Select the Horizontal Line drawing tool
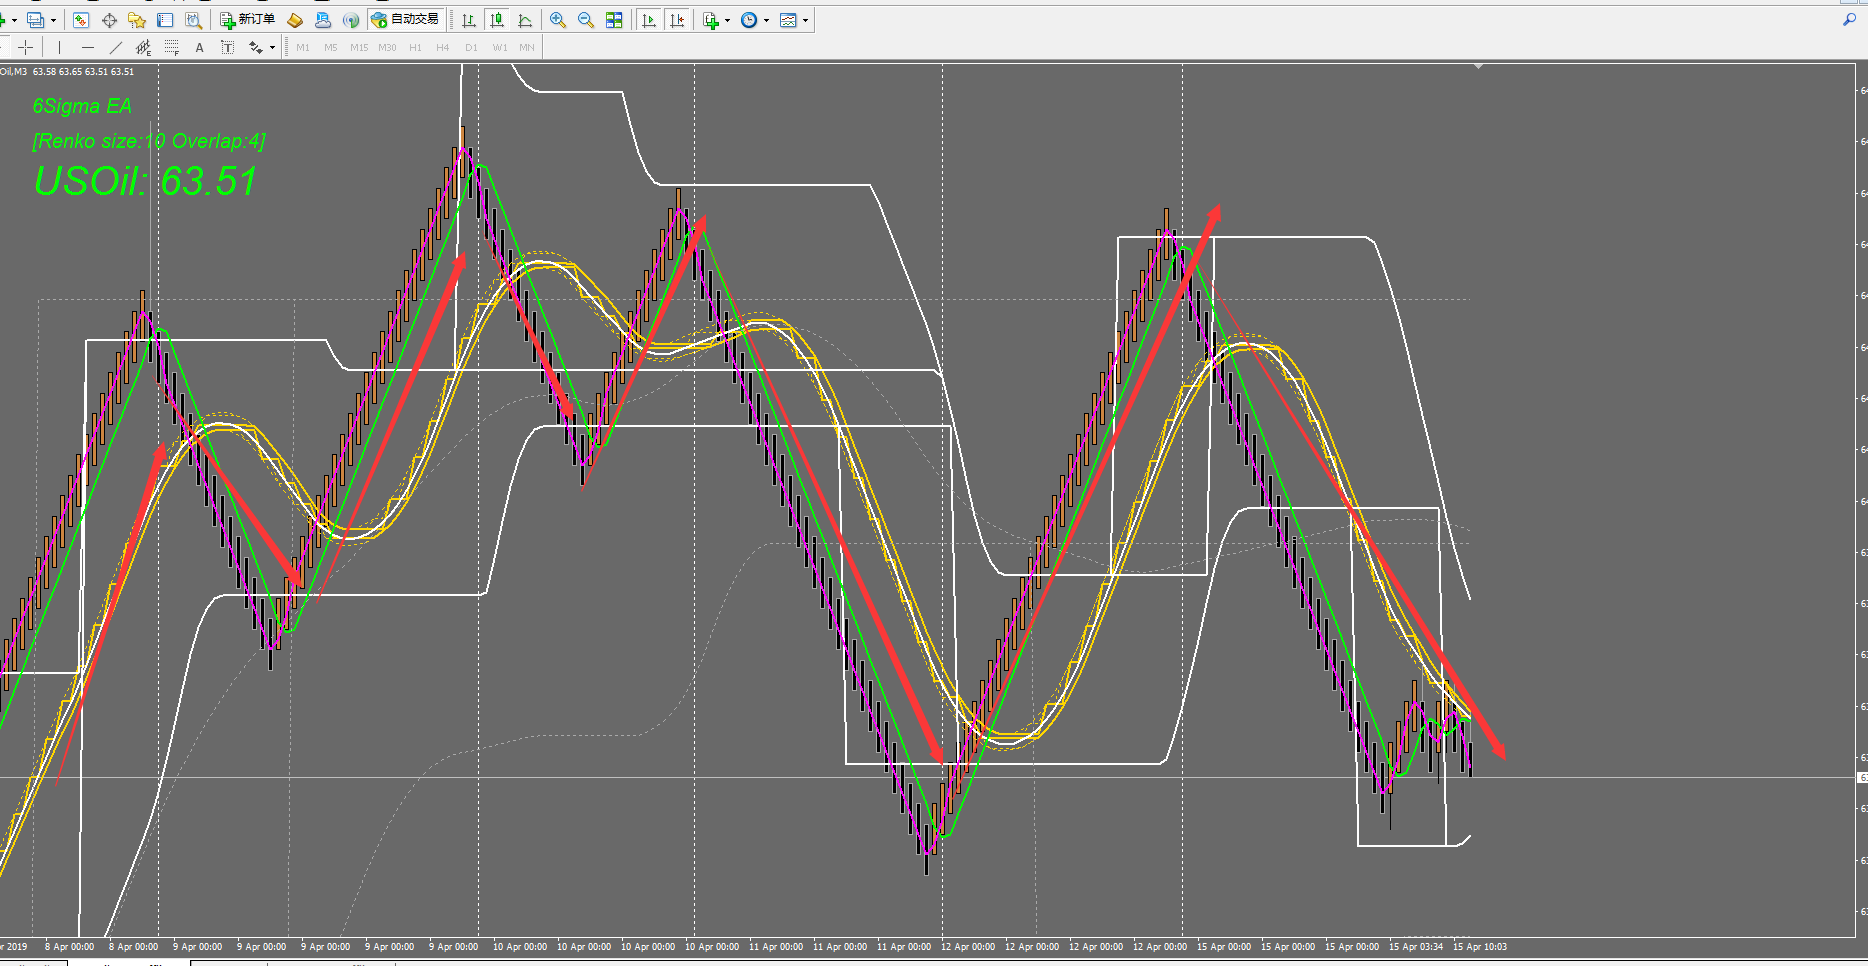1868x966 pixels. point(88,47)
